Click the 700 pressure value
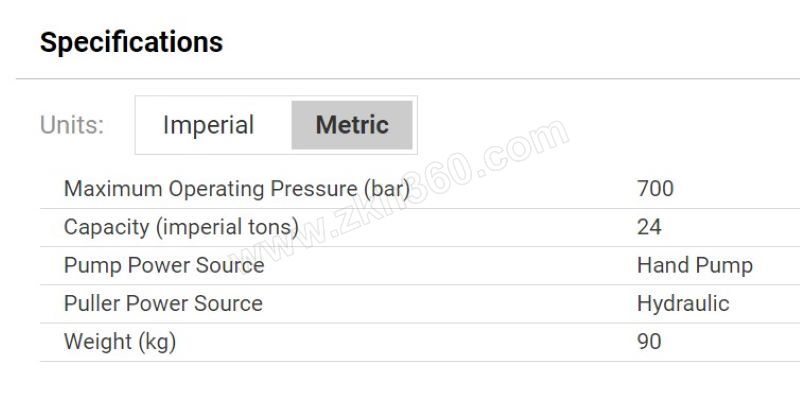Image resolution: width=800 pixels, height=396 pixels. pyautogui.click(x=655, y=189)
